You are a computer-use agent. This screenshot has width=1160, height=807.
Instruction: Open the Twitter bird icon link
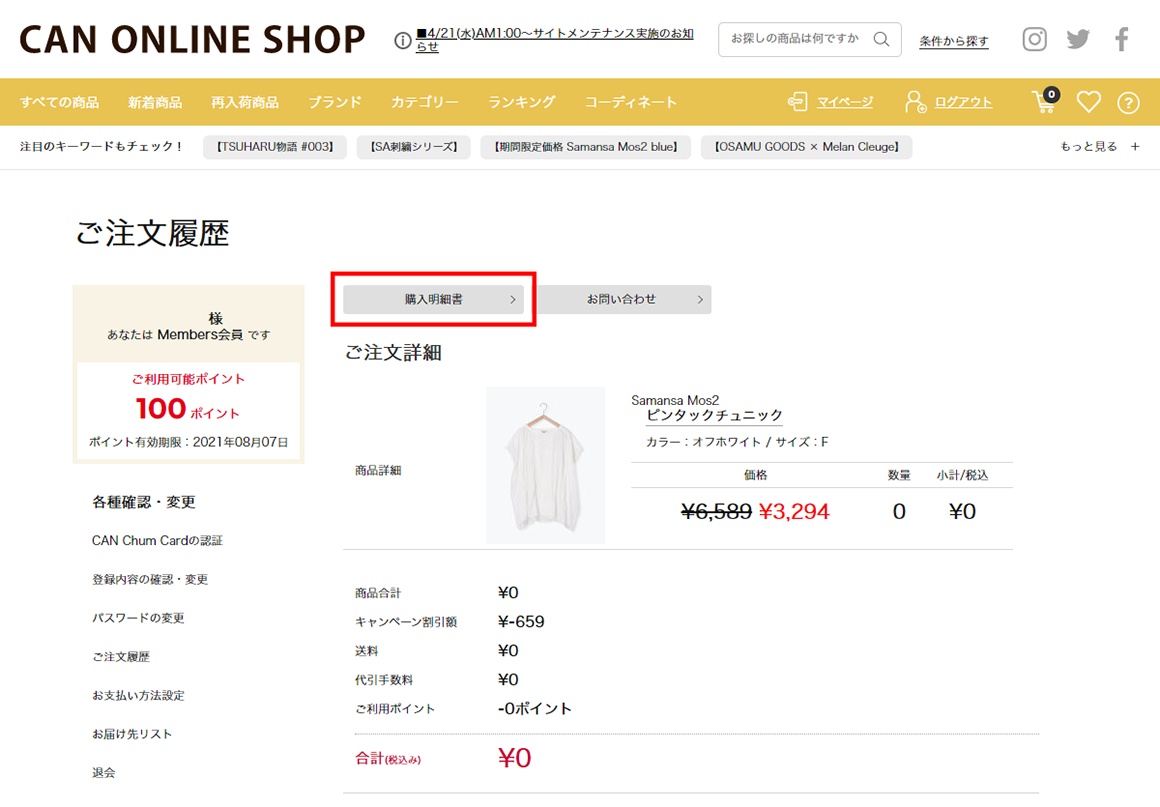(1078, 40)
